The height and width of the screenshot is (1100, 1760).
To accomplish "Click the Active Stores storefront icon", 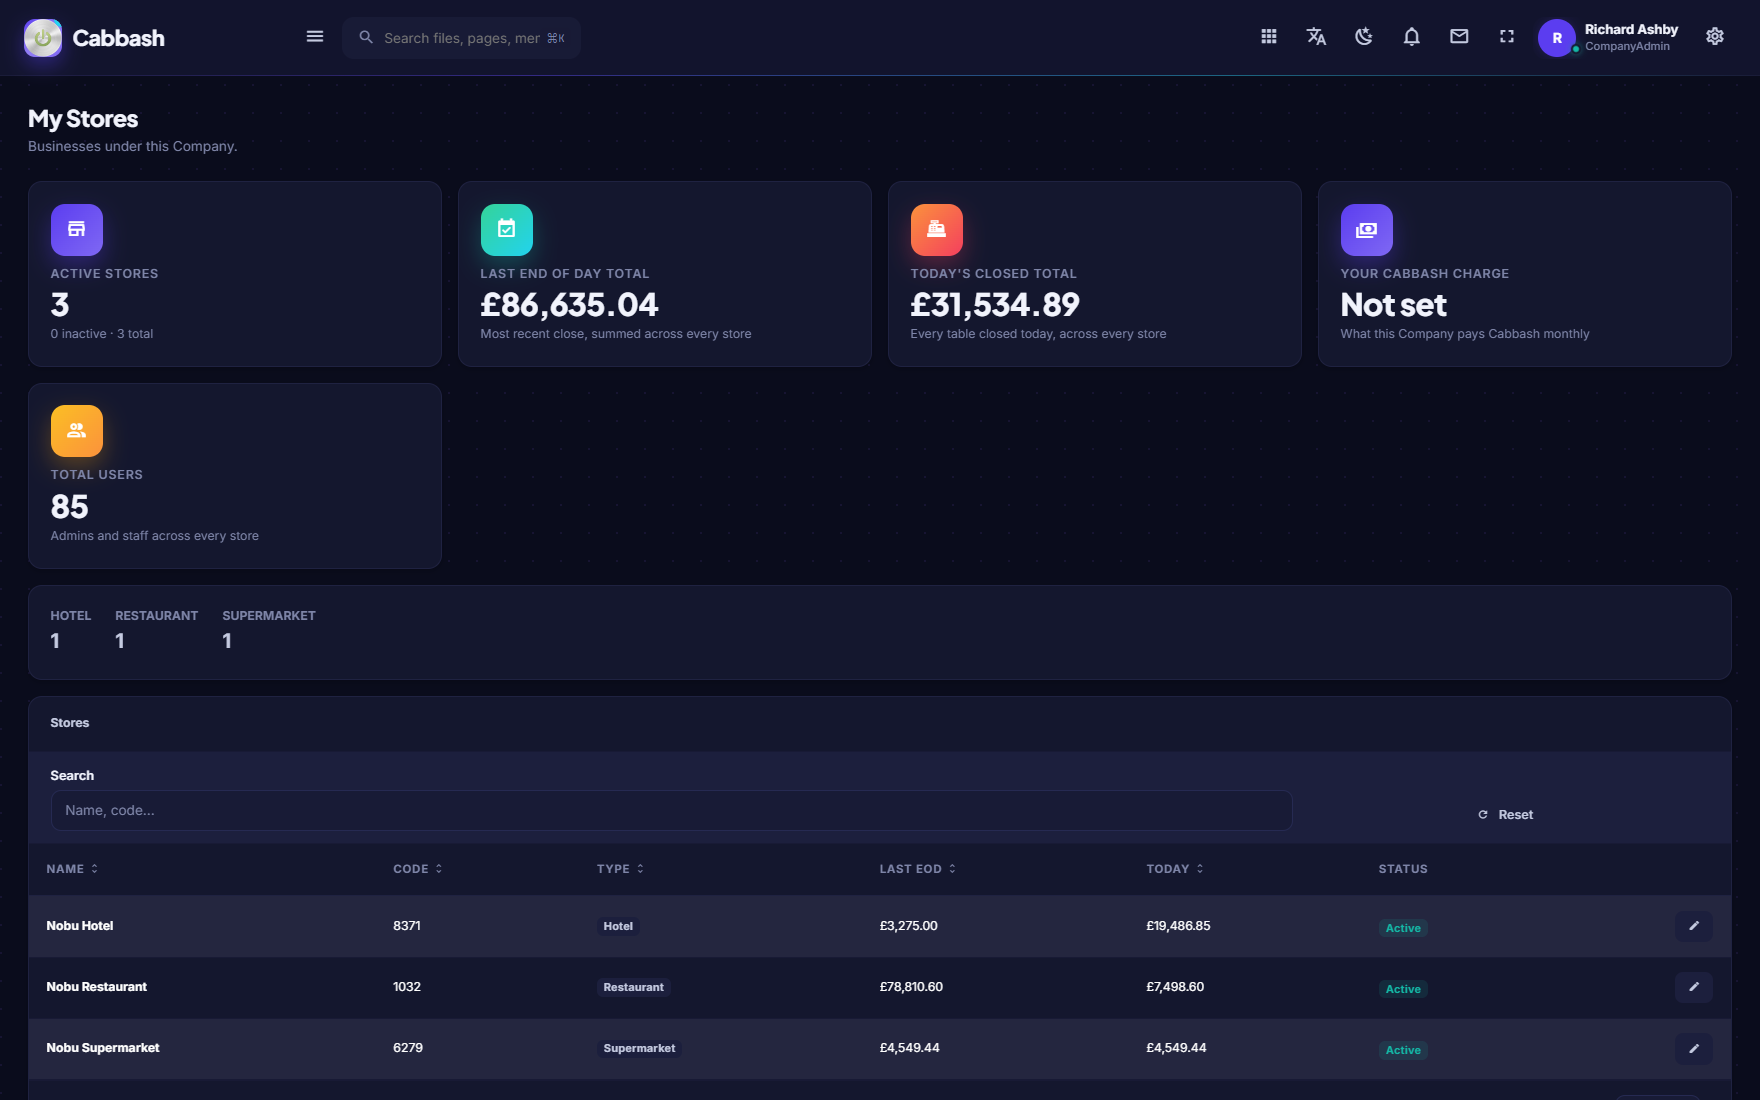I will 77,230.
